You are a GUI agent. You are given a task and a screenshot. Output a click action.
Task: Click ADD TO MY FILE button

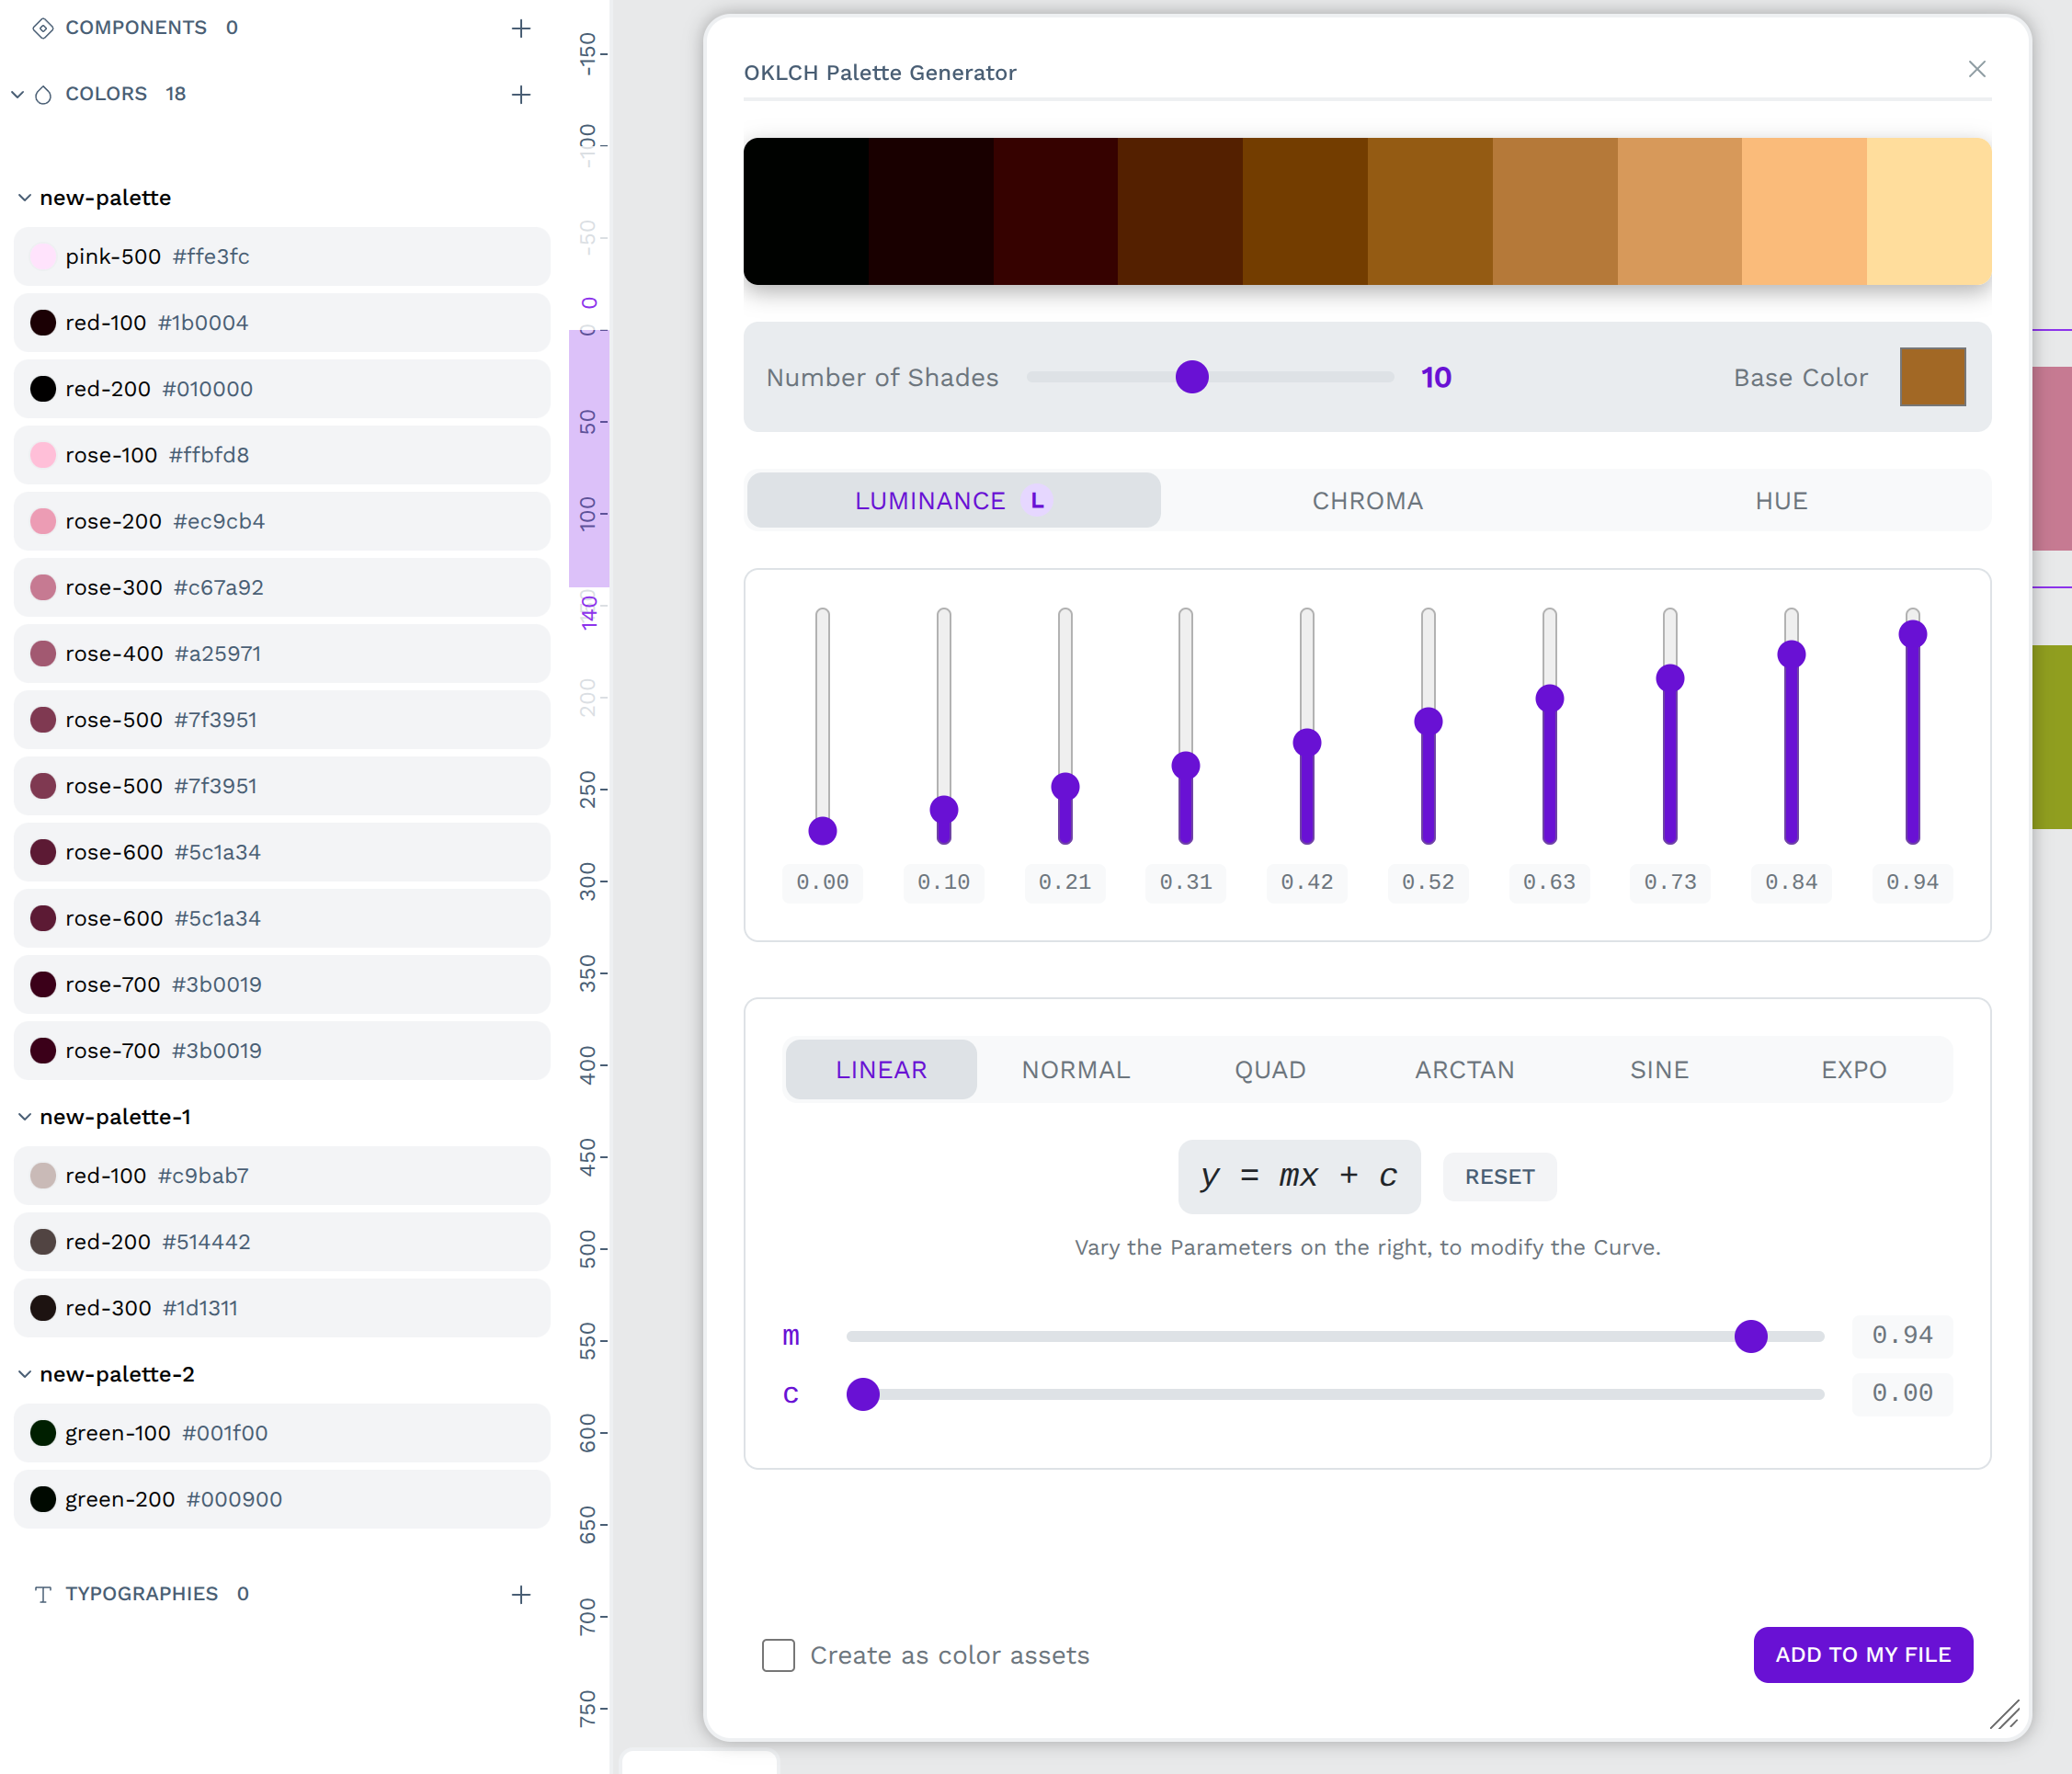tap(1862, 1654)
